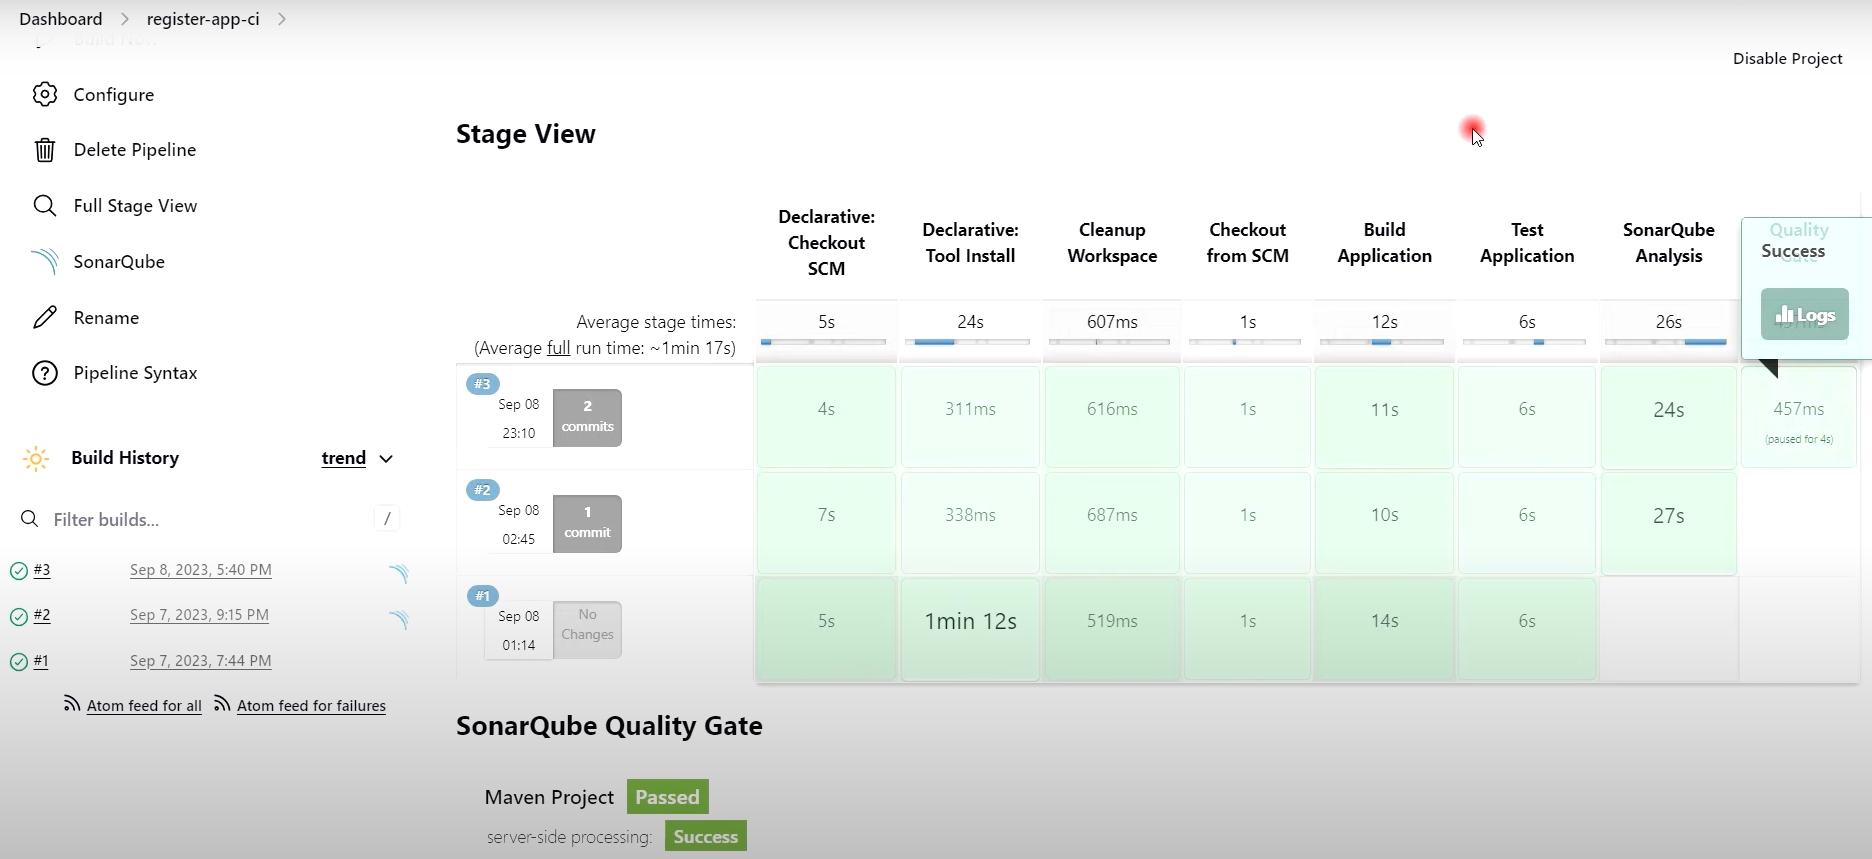This screenshot has width=1872, height=859.
Task: Click the slash shortcut key hint in filter box
Action: 387,518
